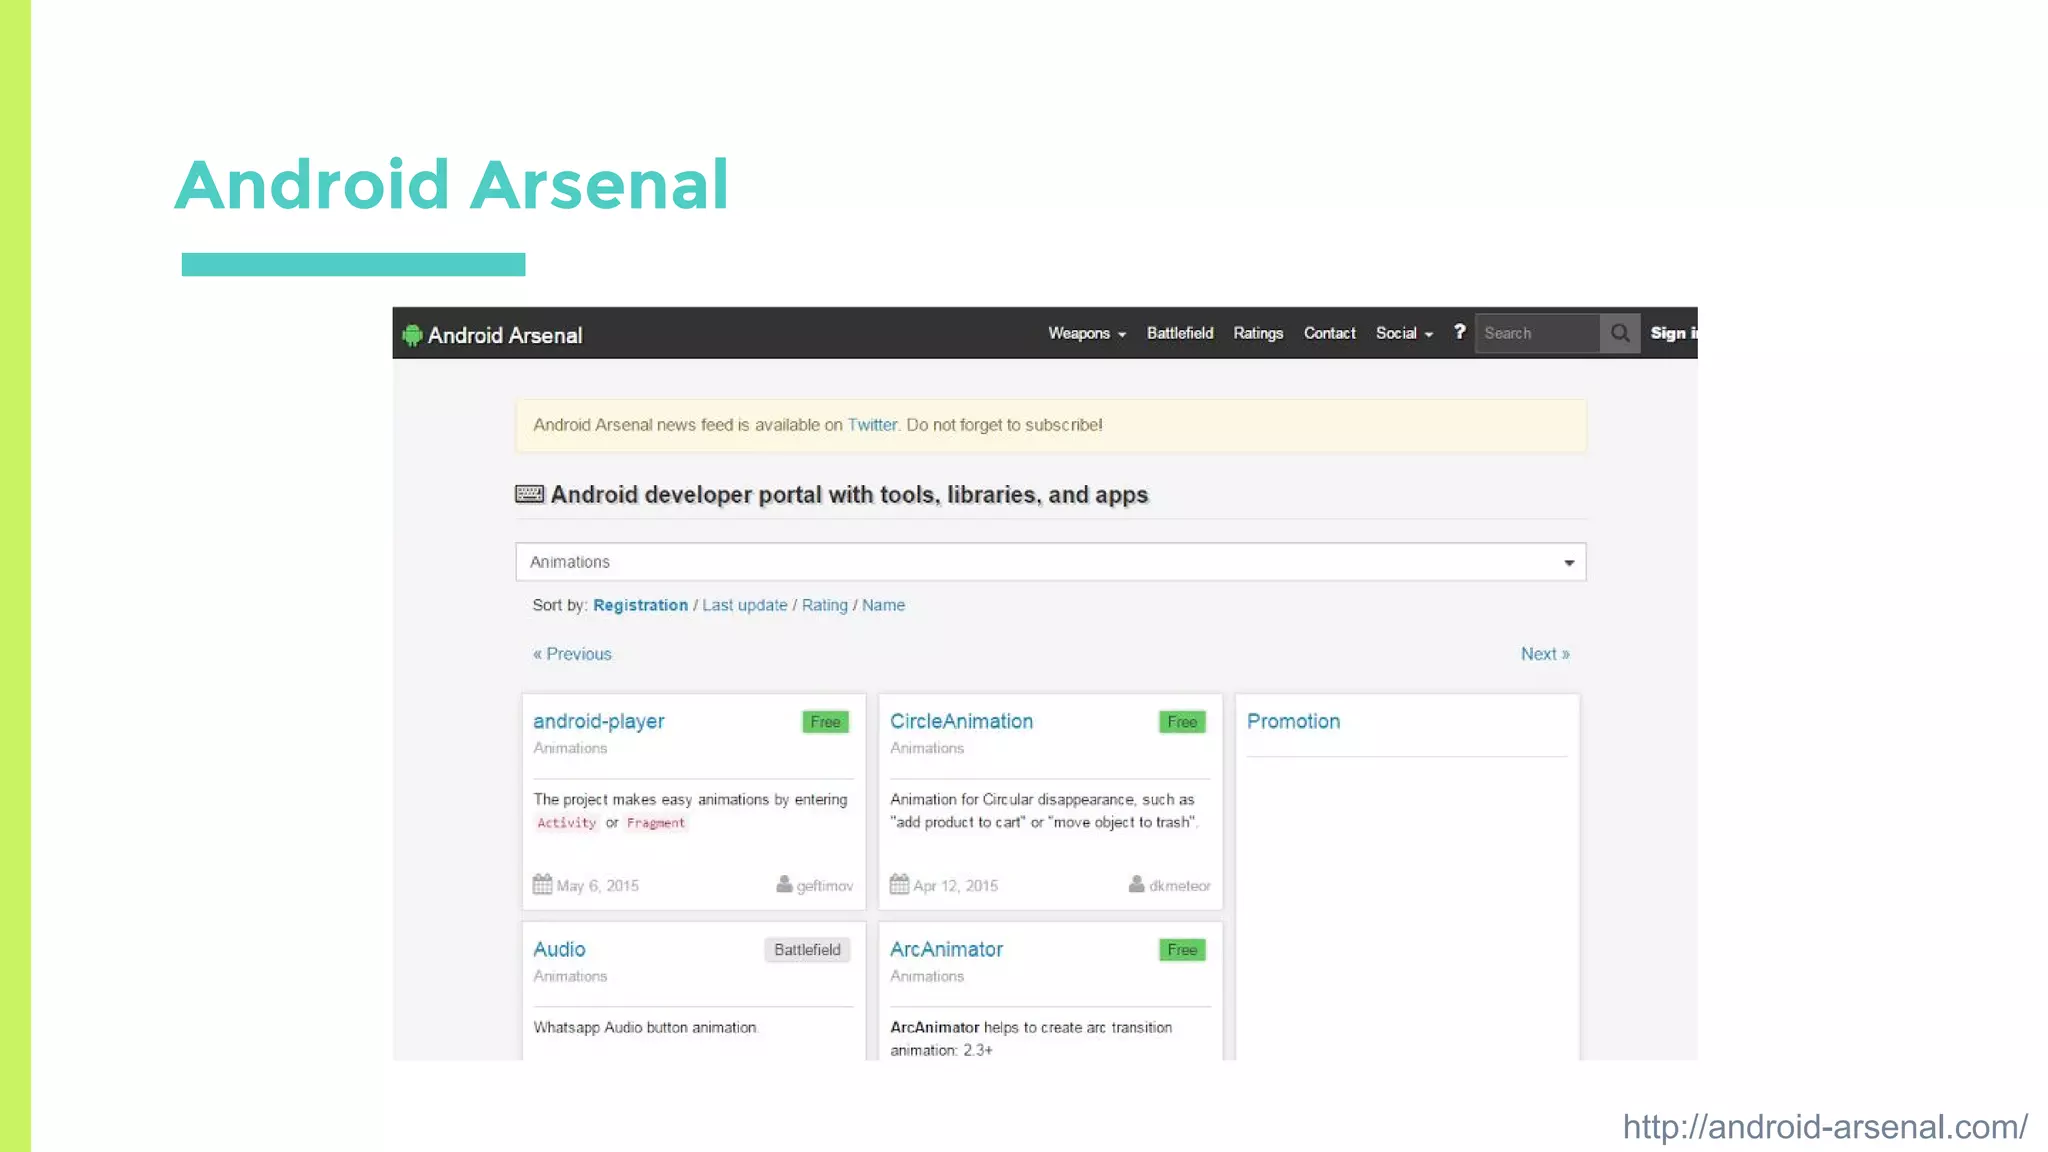Click Animations category under Audio
Image resolution: width=2048 pixels, height=1152 pixels.
[x=570, y=976]
